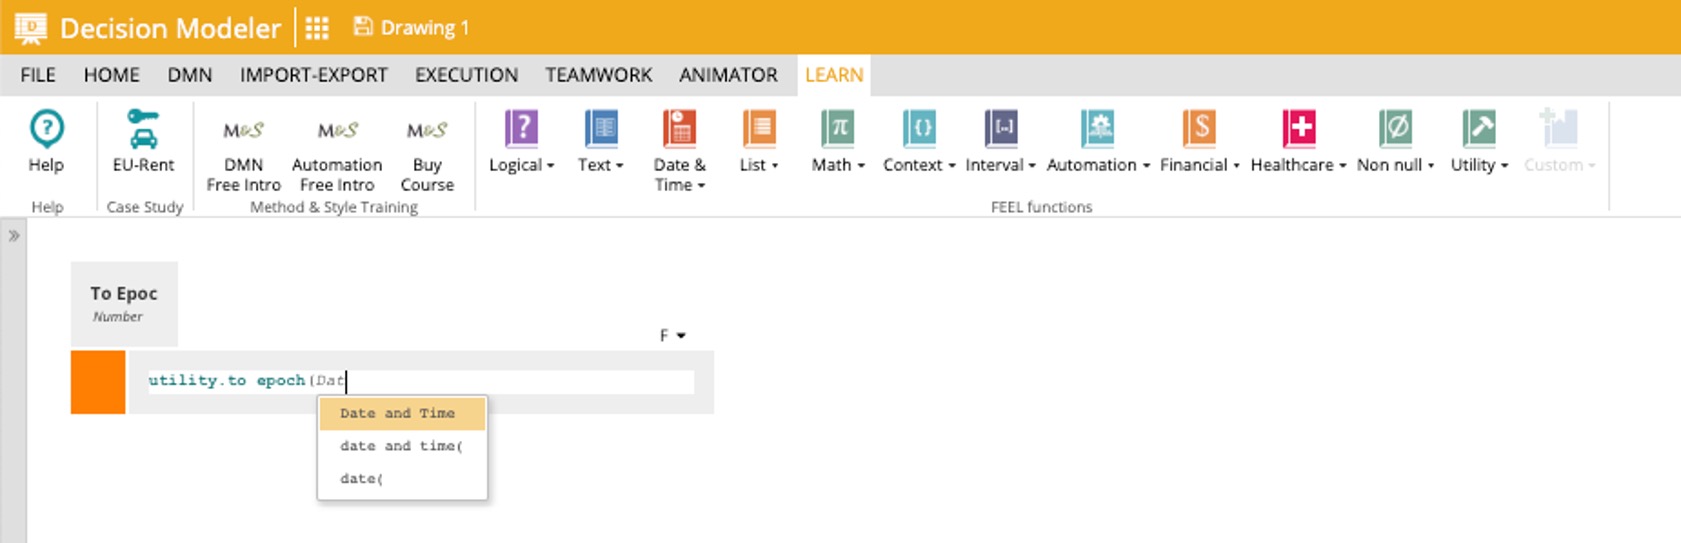Click the Help question mark icon

coord(46,129)
